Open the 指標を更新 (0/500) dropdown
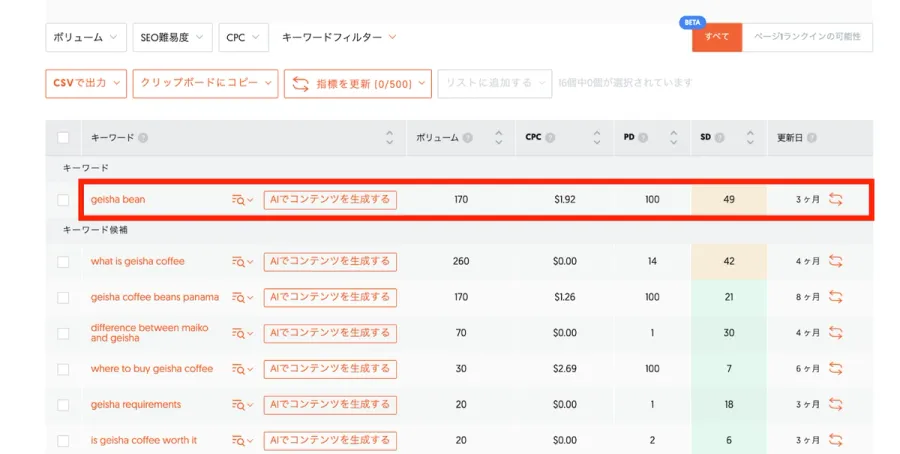900x454 pixels. point(358,84)
